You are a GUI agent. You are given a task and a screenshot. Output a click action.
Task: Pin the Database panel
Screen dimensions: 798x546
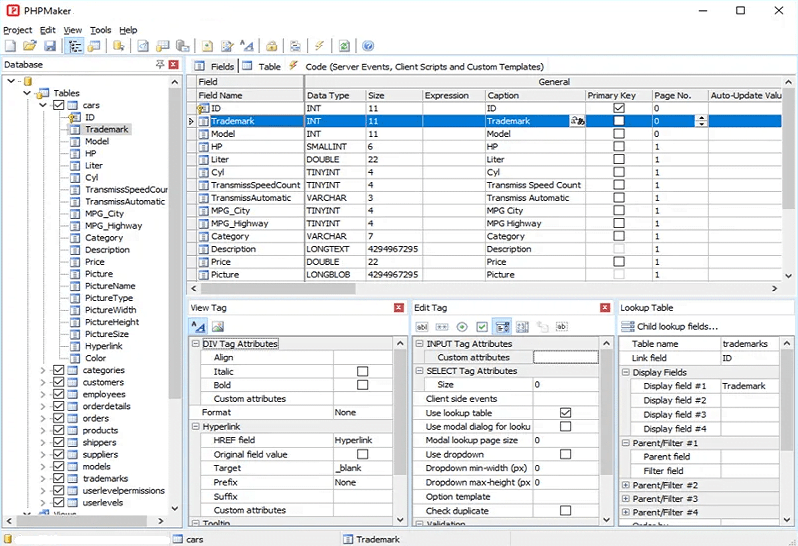click(x=160, y=65)
